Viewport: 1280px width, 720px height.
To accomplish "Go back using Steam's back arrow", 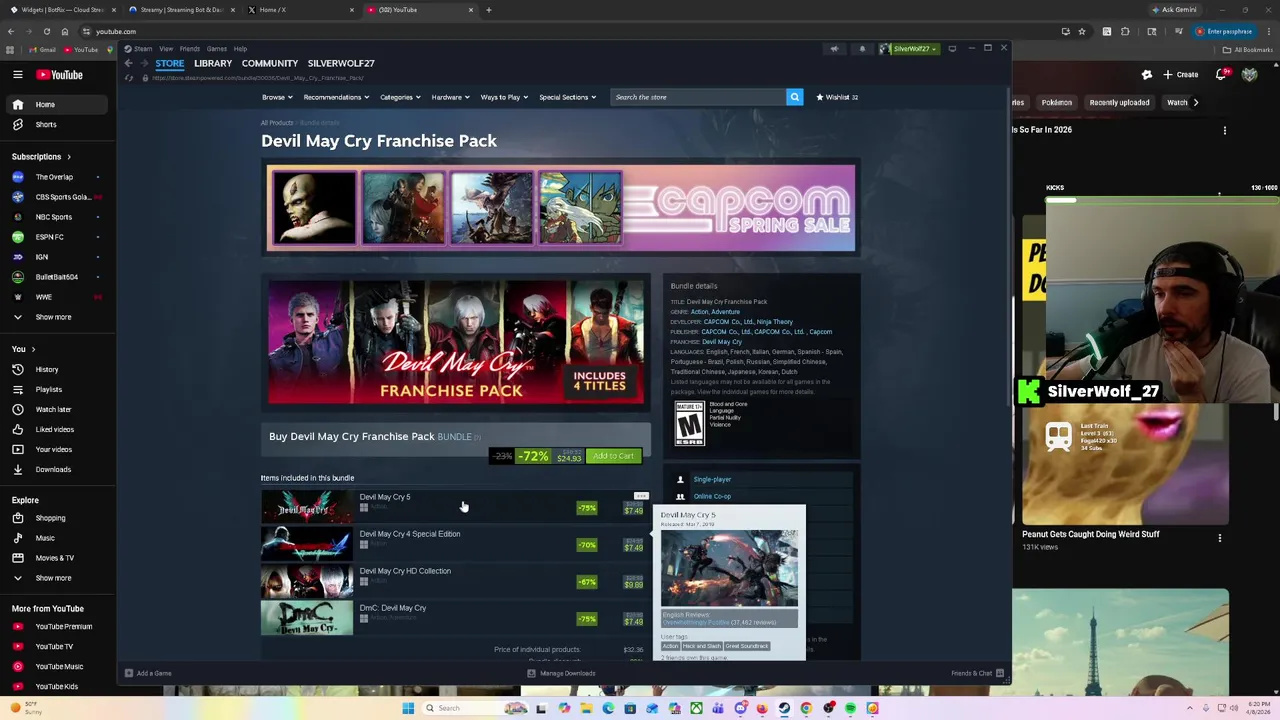I will point(128,63).
